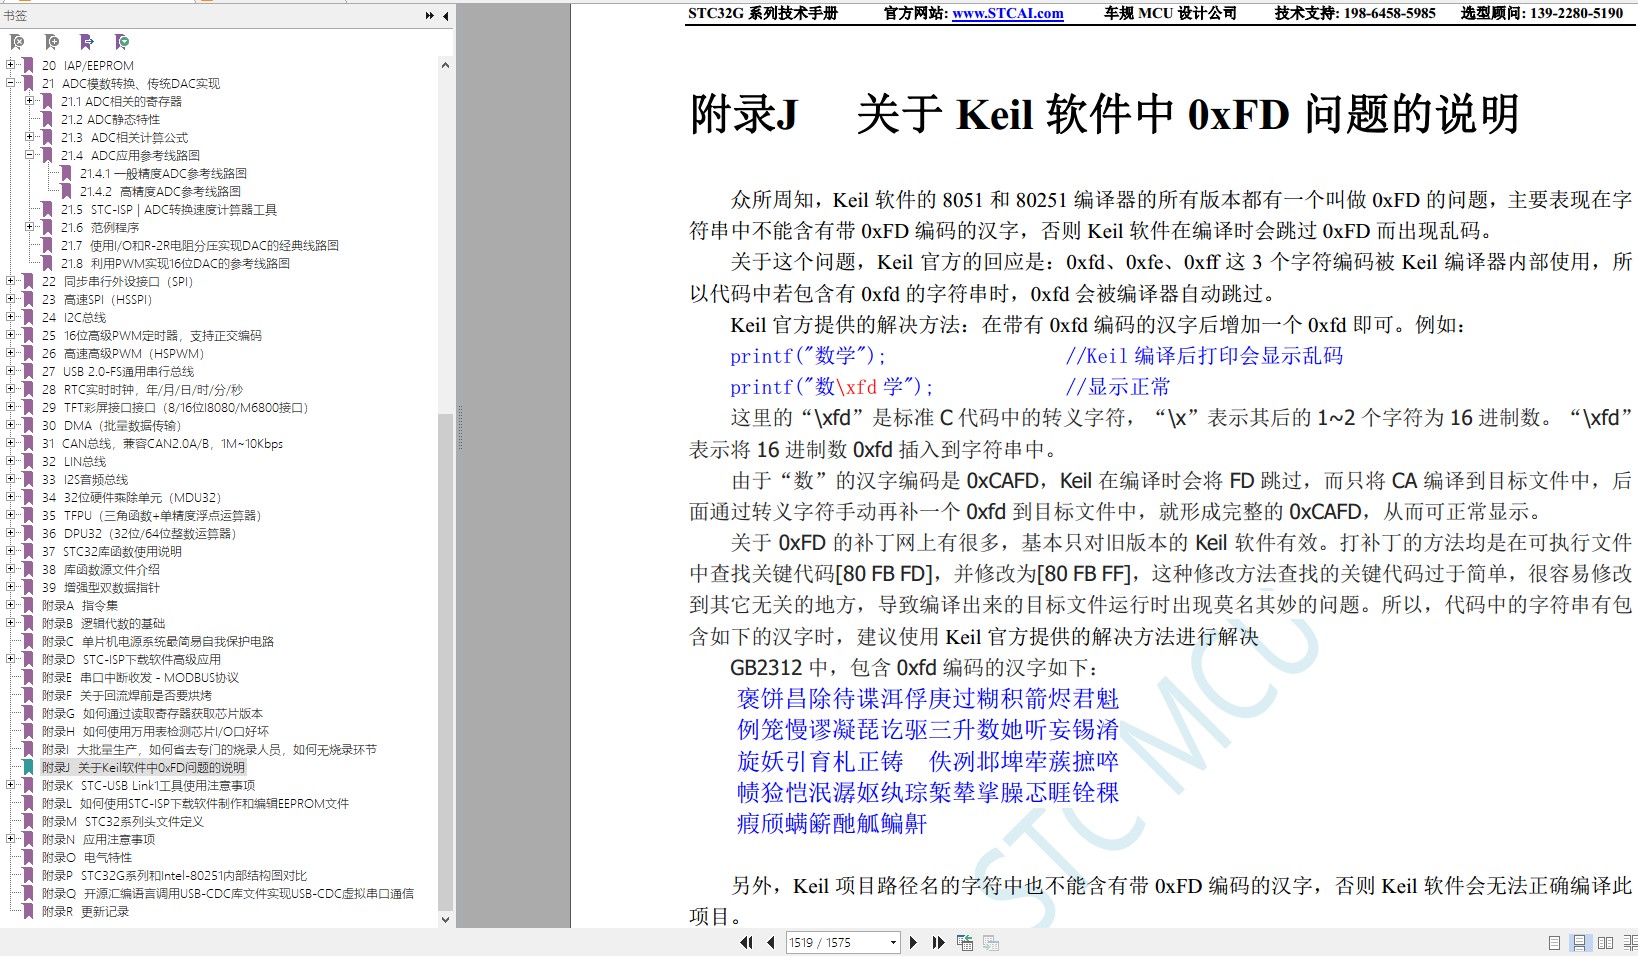Collapse the 21 ADC模数转换 bookmark node

pyautogui.click(x=12, y=83)
